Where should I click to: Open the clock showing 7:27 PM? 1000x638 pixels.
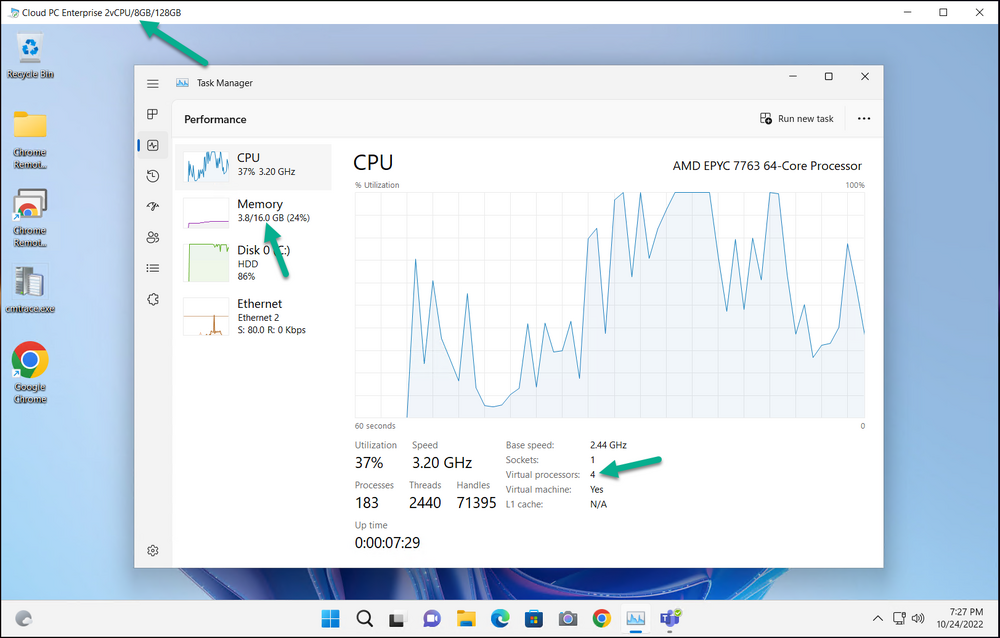pyautogui.click(x=960, y=618)
